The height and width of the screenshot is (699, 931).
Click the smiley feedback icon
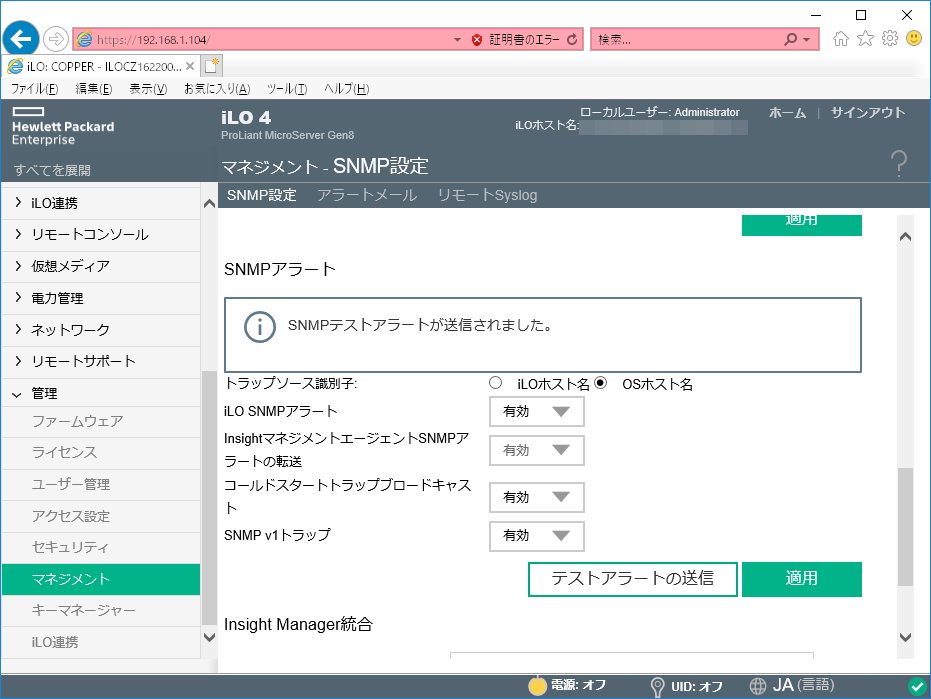[x=914, y=39]
